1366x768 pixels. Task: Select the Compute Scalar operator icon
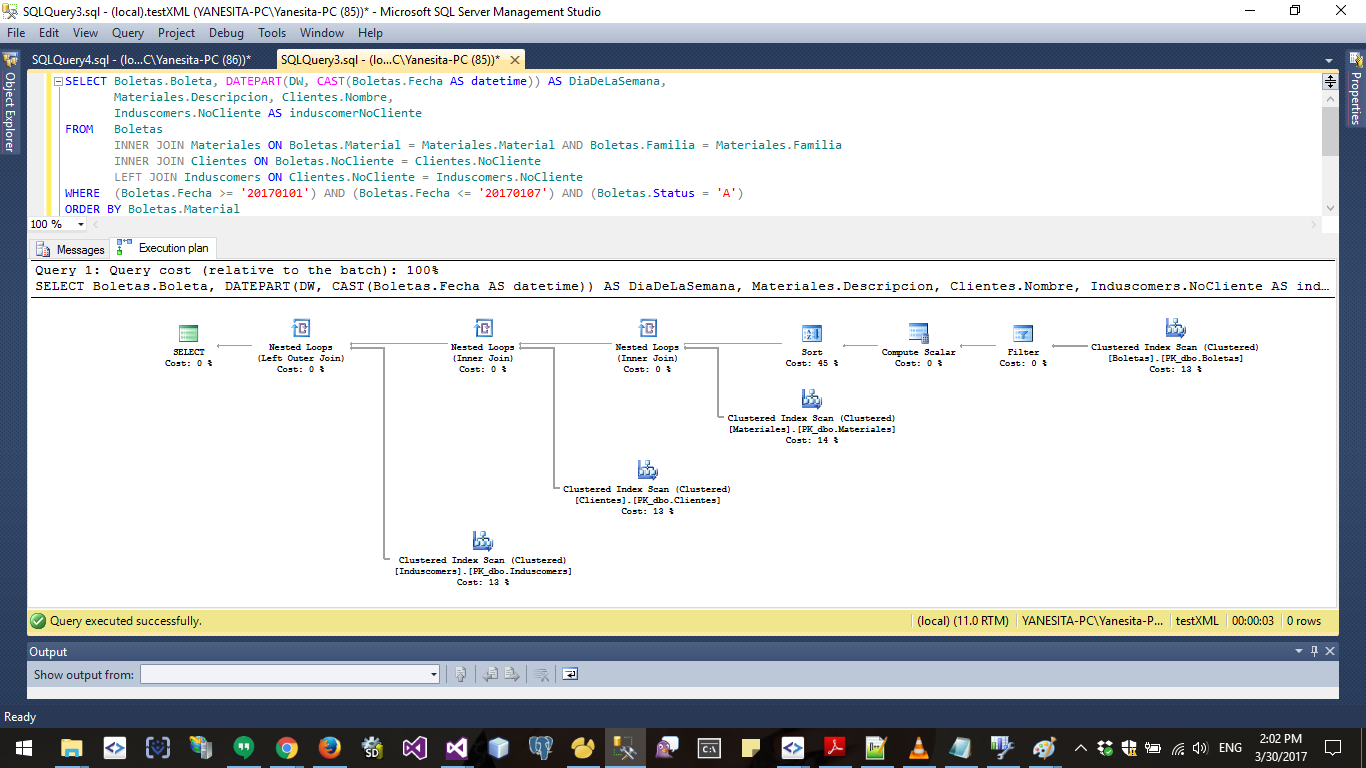[x=918, y=333]
